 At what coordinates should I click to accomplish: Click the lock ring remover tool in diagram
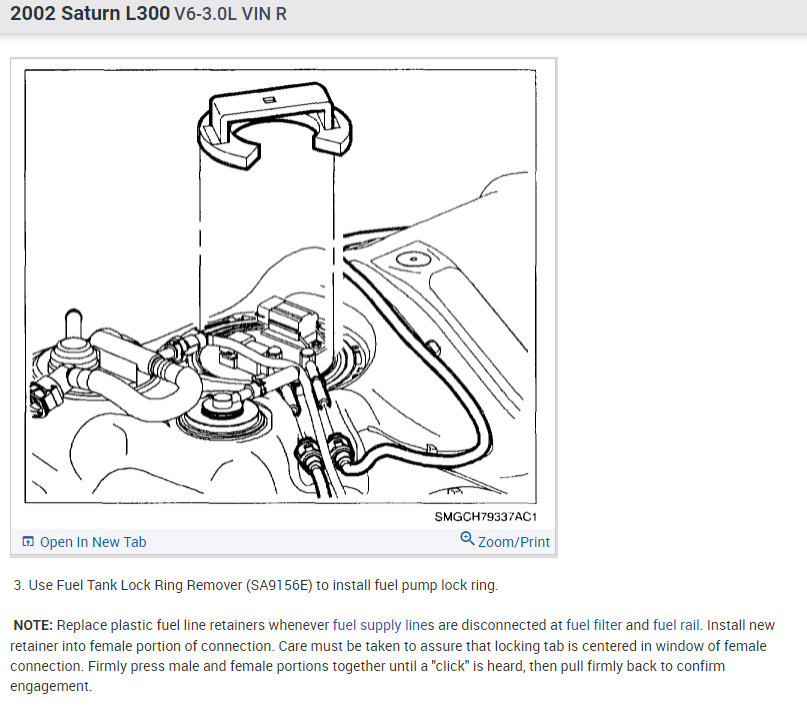274,126
